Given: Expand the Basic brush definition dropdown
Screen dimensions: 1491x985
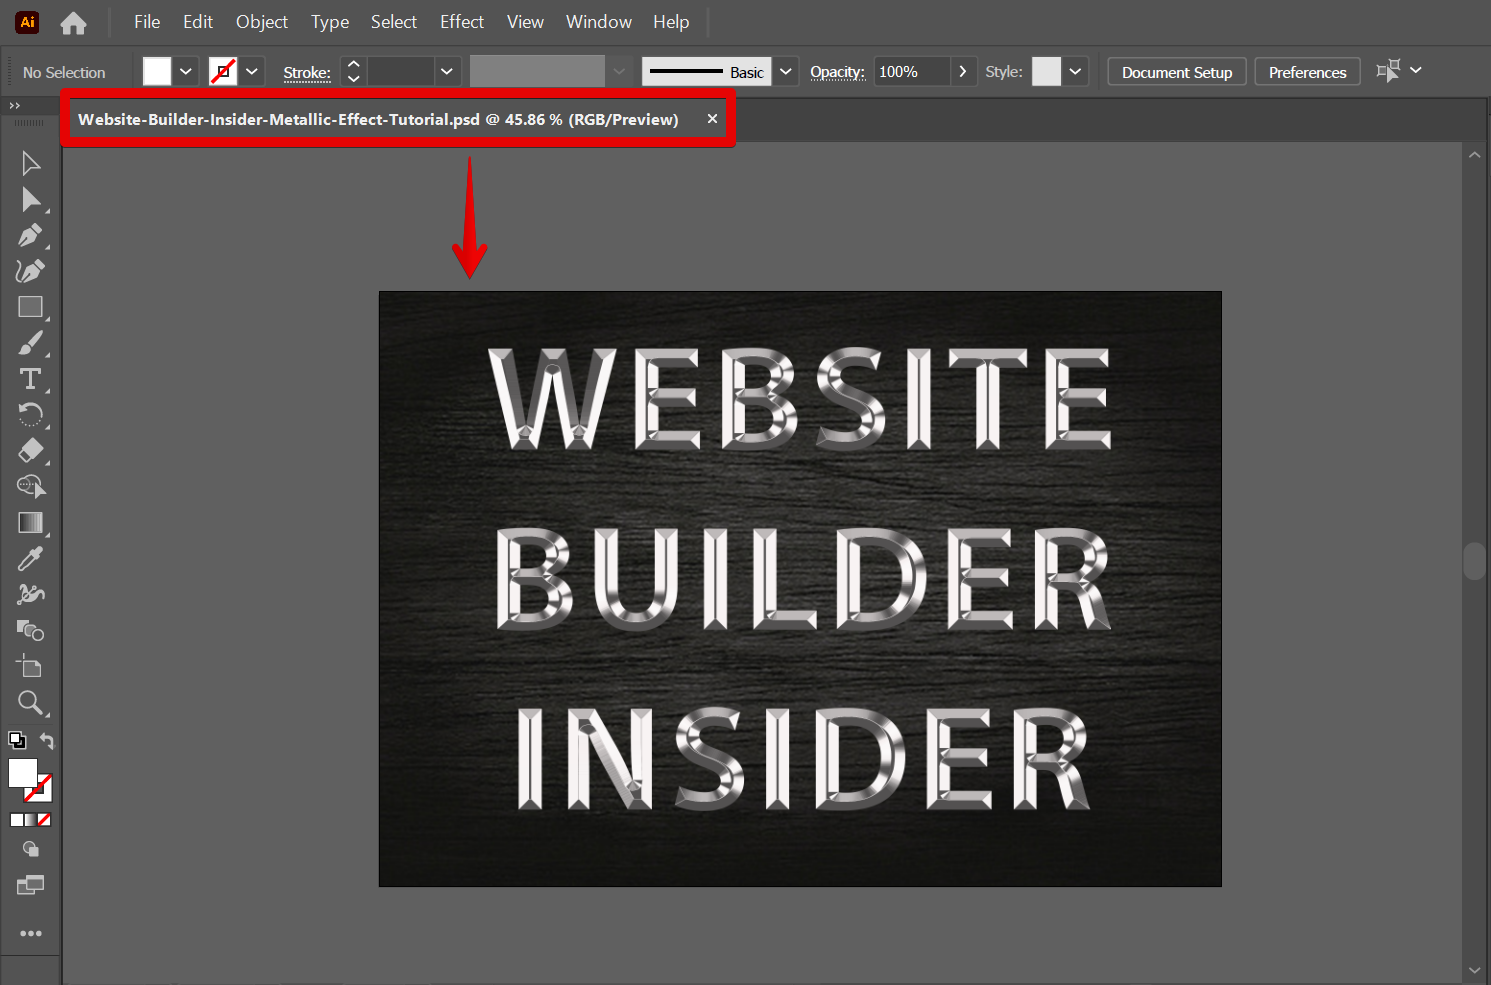Looking at the screenshot, I should pyautogui.click(x=786, y=72).
